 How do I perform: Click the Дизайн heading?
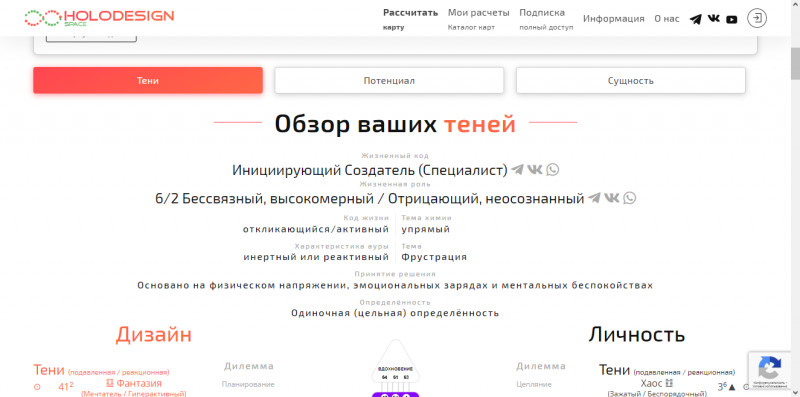(154, 335)
